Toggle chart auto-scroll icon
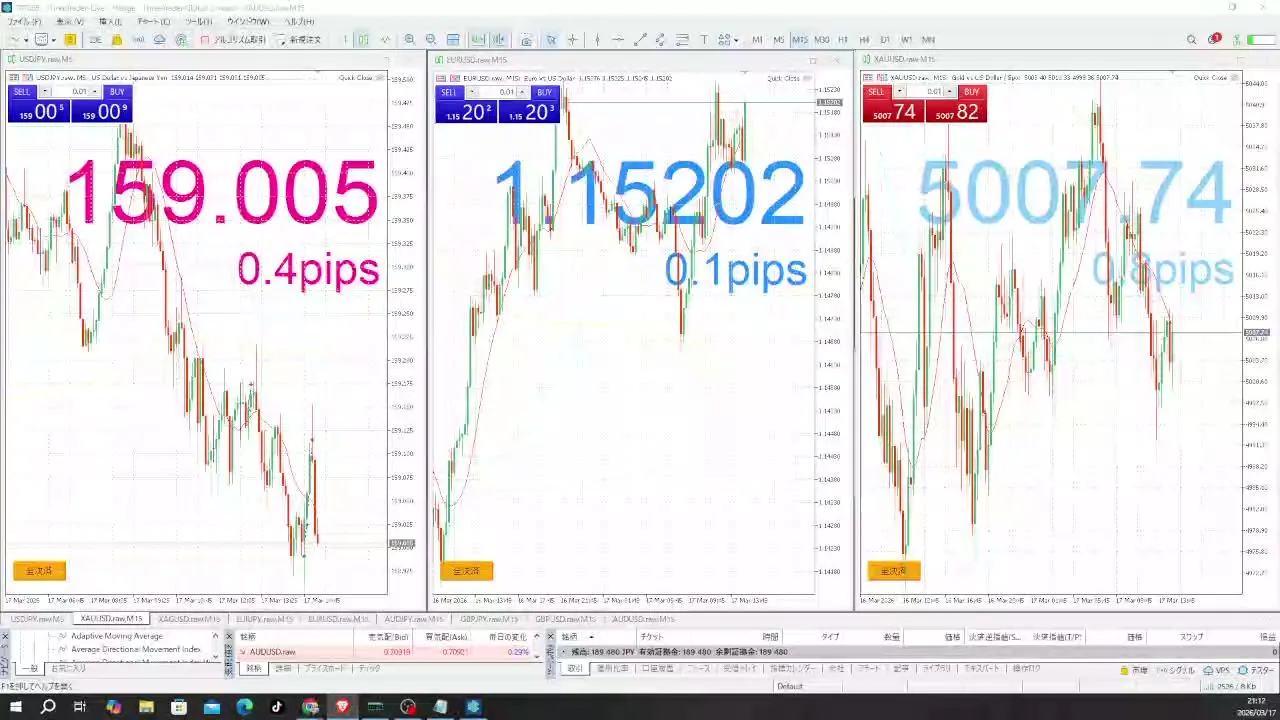Viewport: 1280px width, 720px height. [x=477, y=40]
